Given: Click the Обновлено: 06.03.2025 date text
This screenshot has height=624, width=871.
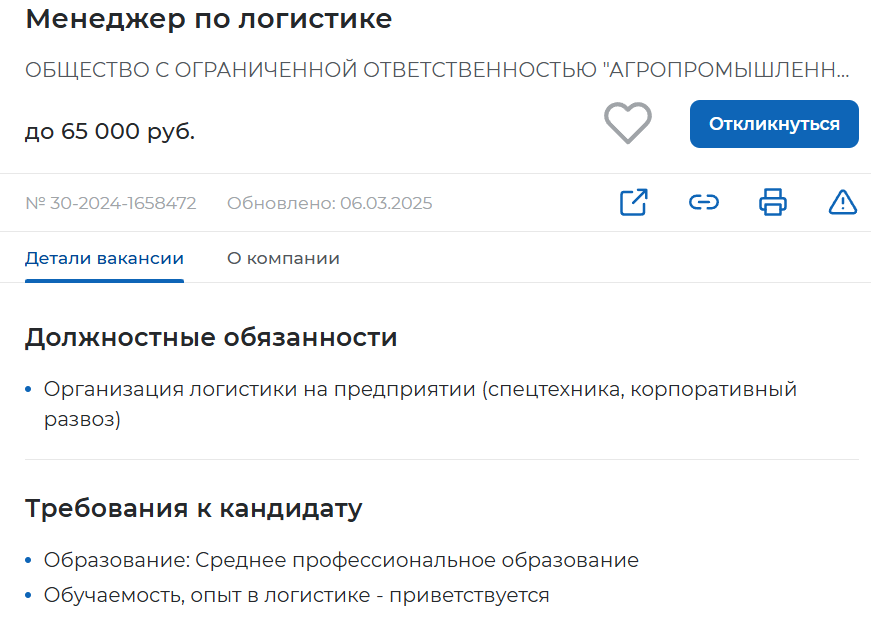Looking at the screenshot, I should 329,203.
